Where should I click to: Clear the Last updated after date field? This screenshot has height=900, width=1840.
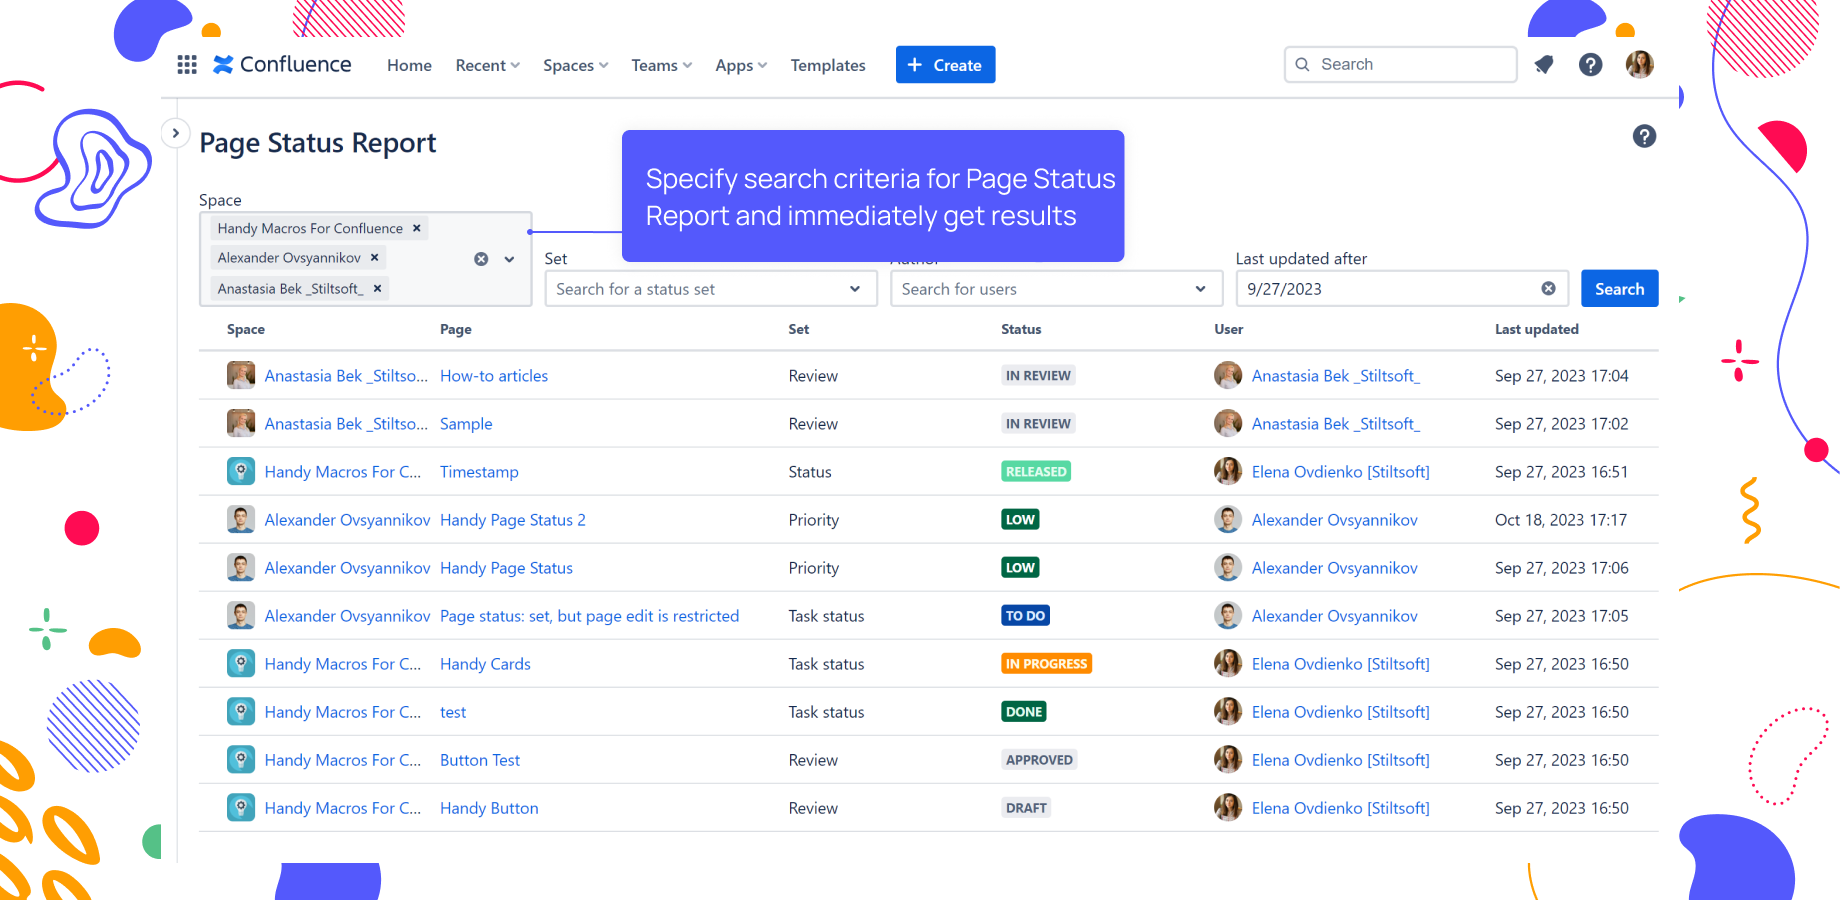1549,288
